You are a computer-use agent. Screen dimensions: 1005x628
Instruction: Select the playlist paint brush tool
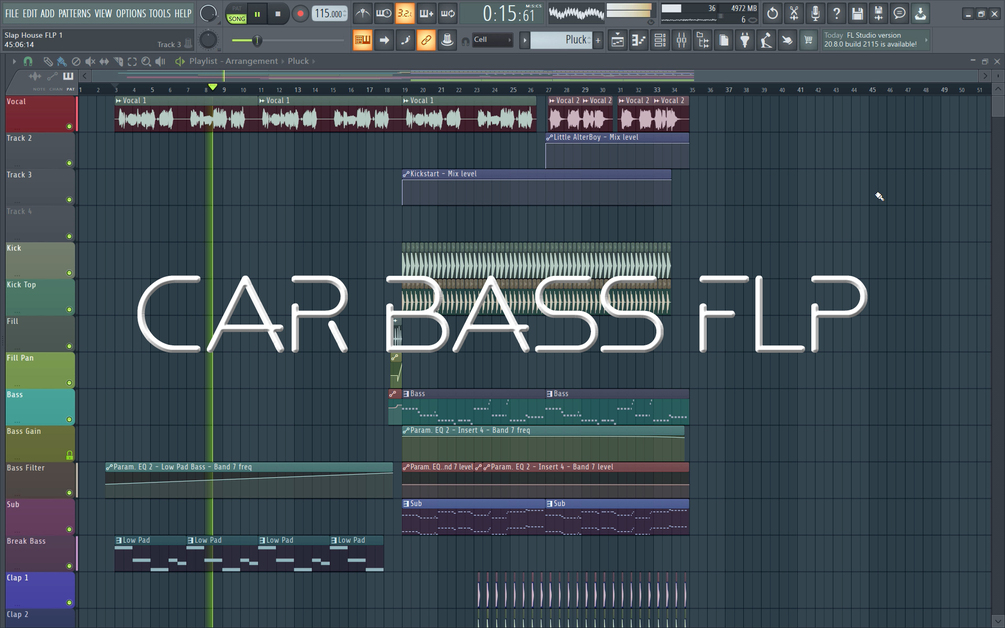click(62, 62)
